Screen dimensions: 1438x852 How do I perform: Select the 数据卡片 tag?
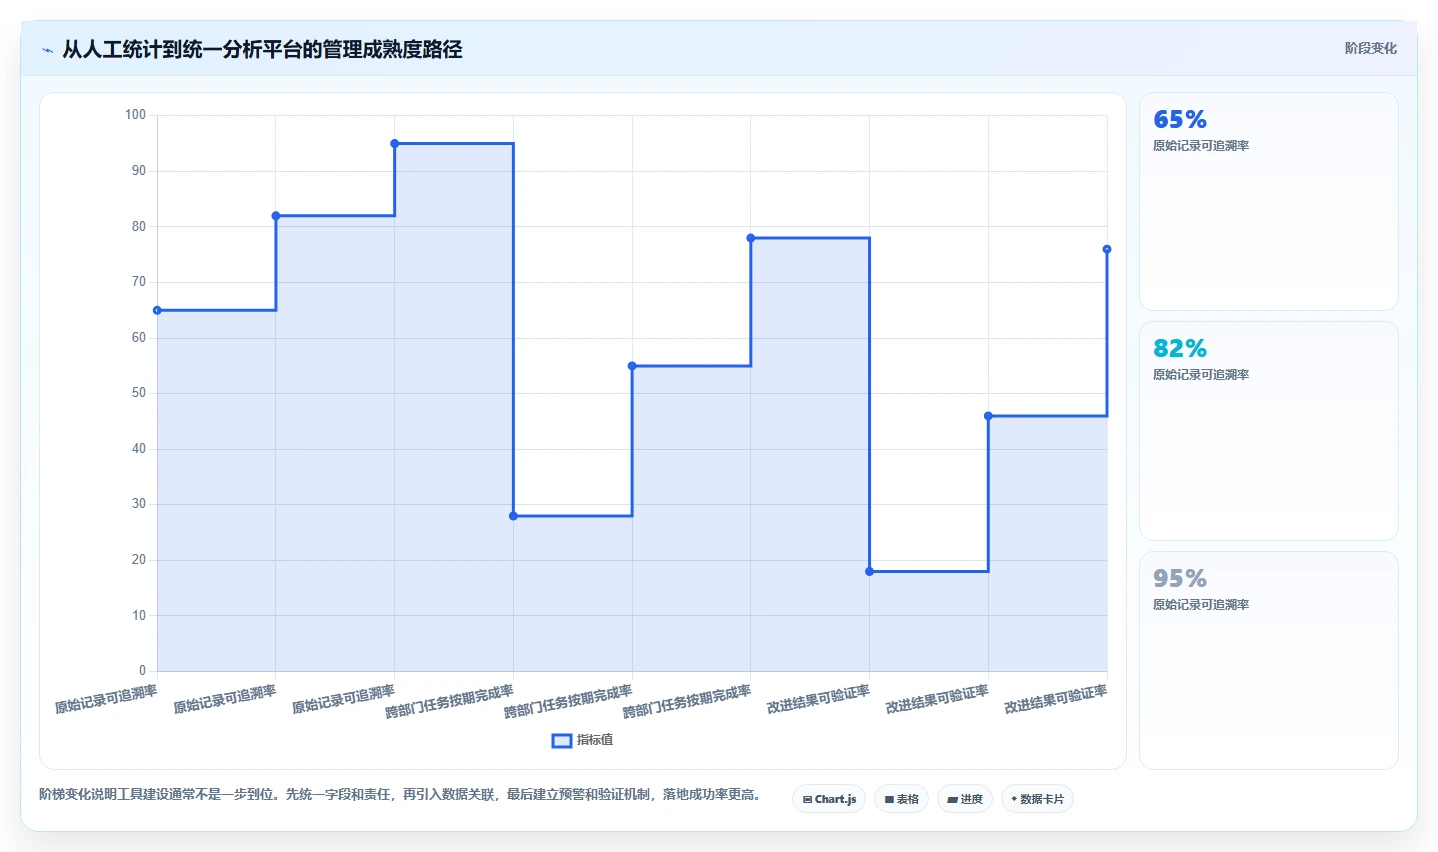1037,799
